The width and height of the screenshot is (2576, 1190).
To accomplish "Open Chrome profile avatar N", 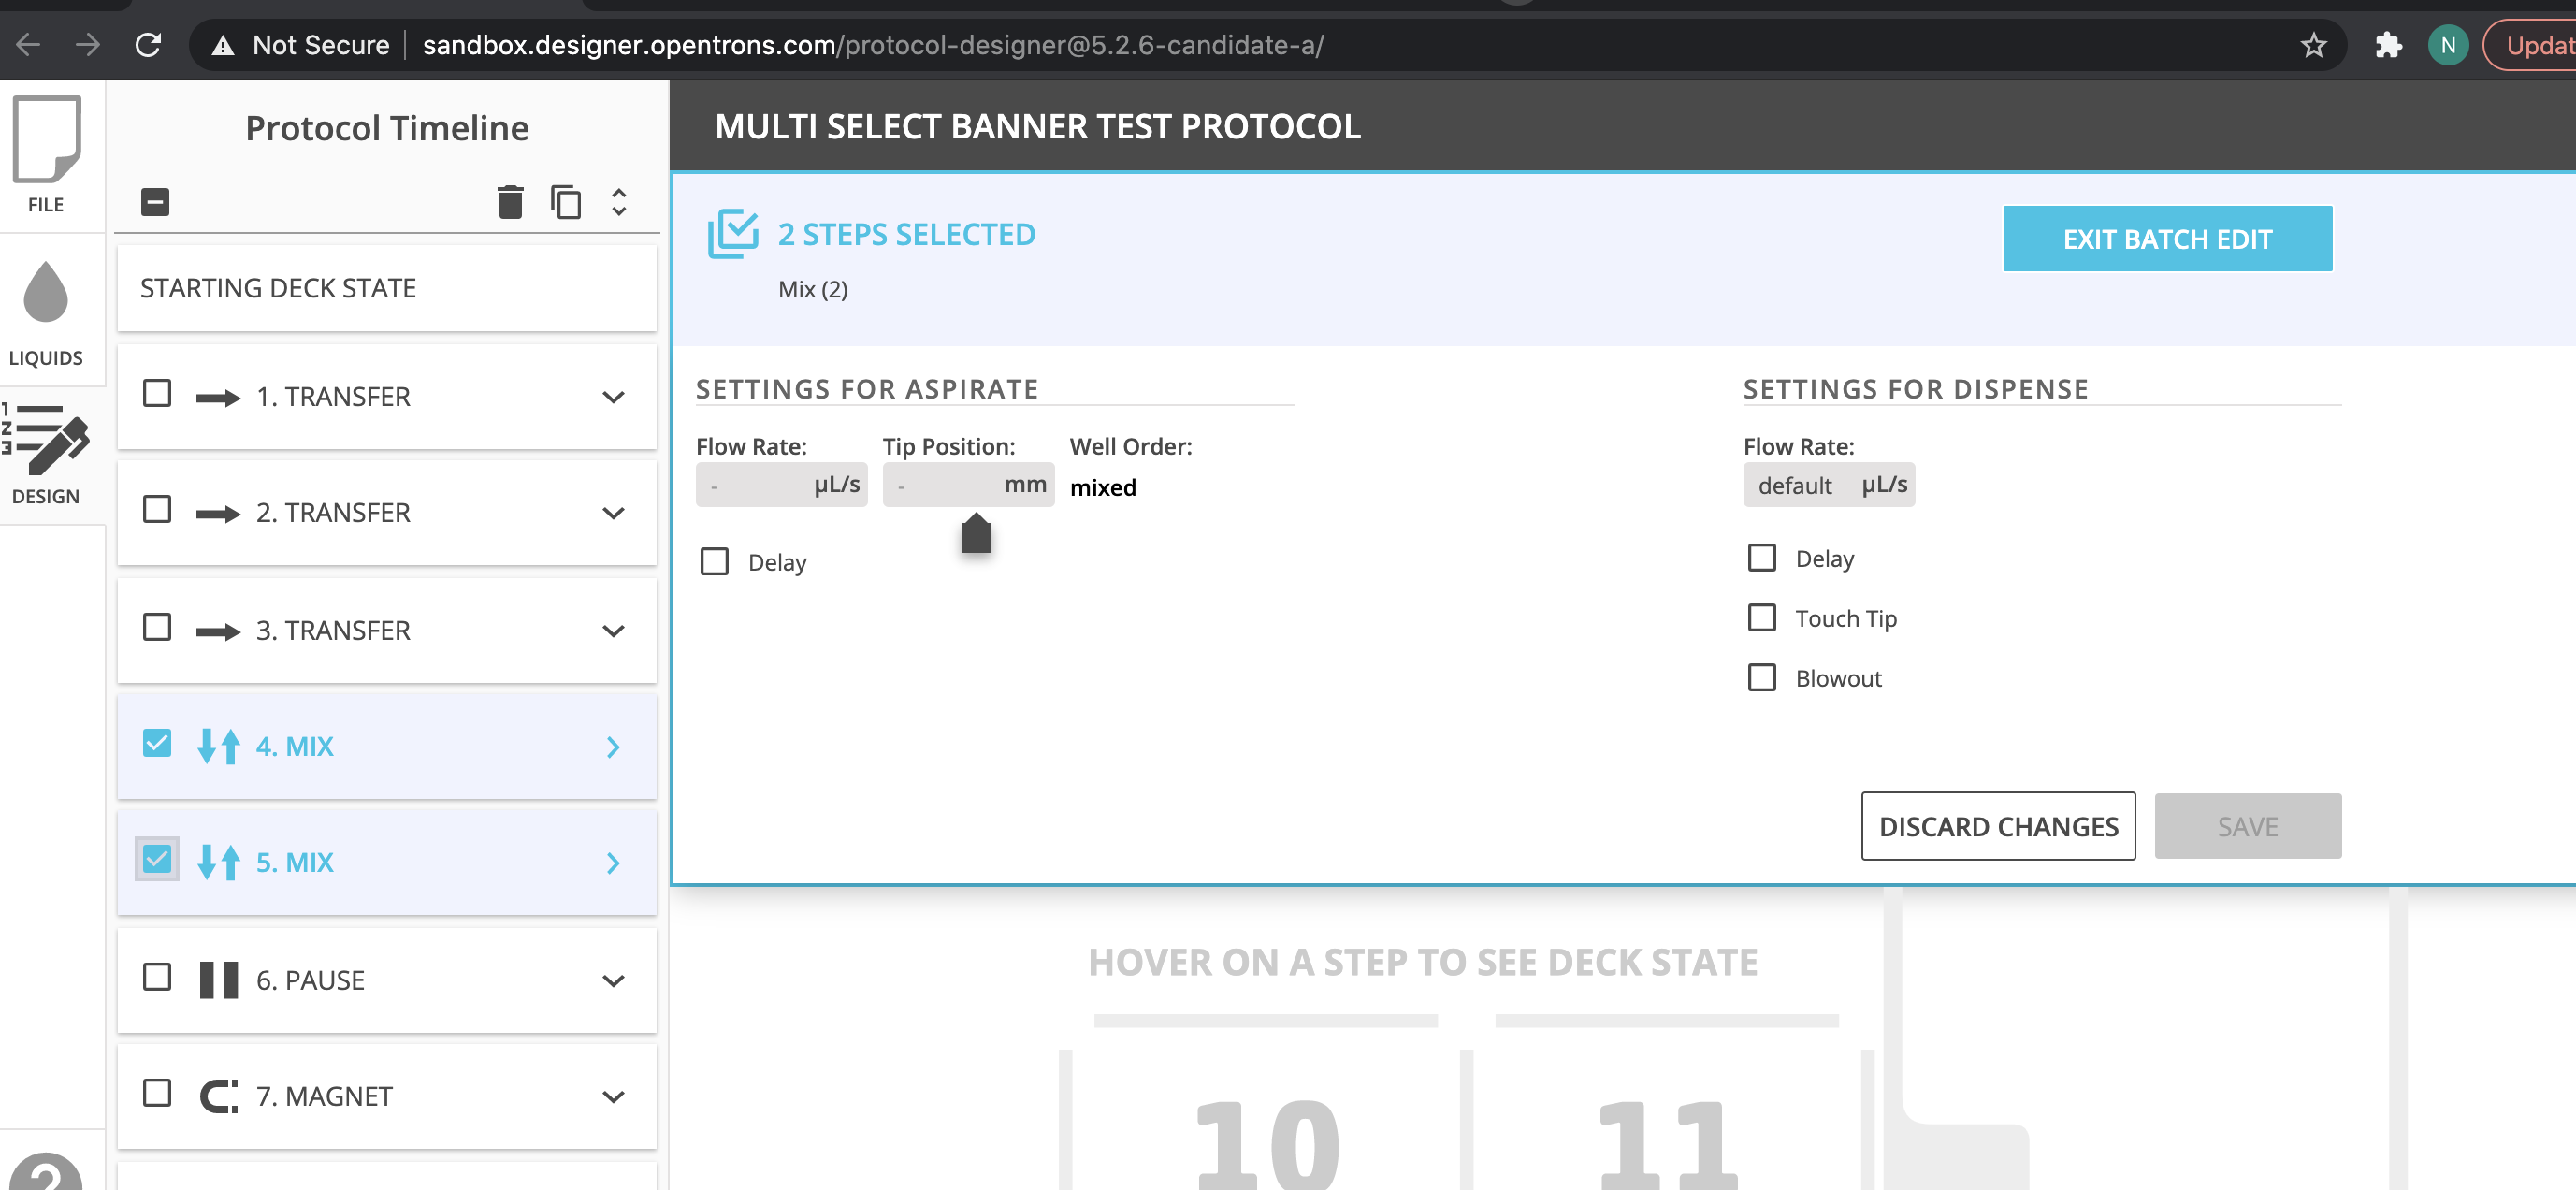I will pos(2448,45).
